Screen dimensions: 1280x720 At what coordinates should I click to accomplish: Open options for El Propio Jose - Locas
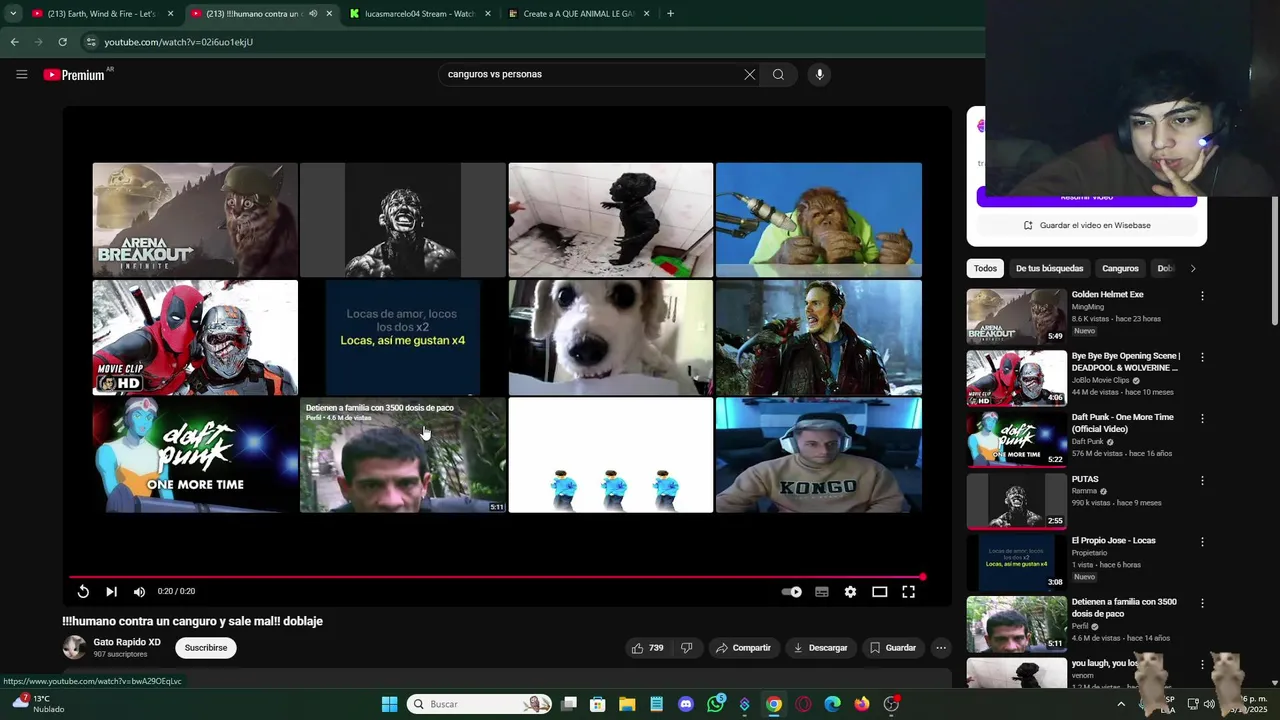(1202, 542)
